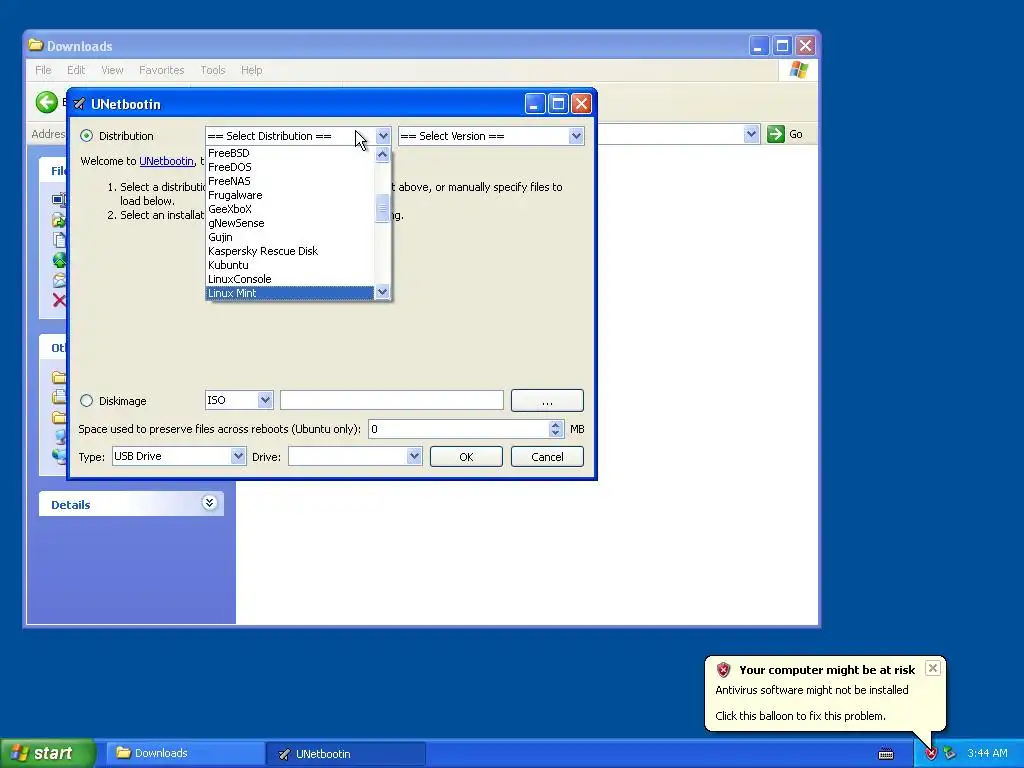Click the red X delete icon in sidebar
Viewport: 1024px width, 768px height.
59,300
